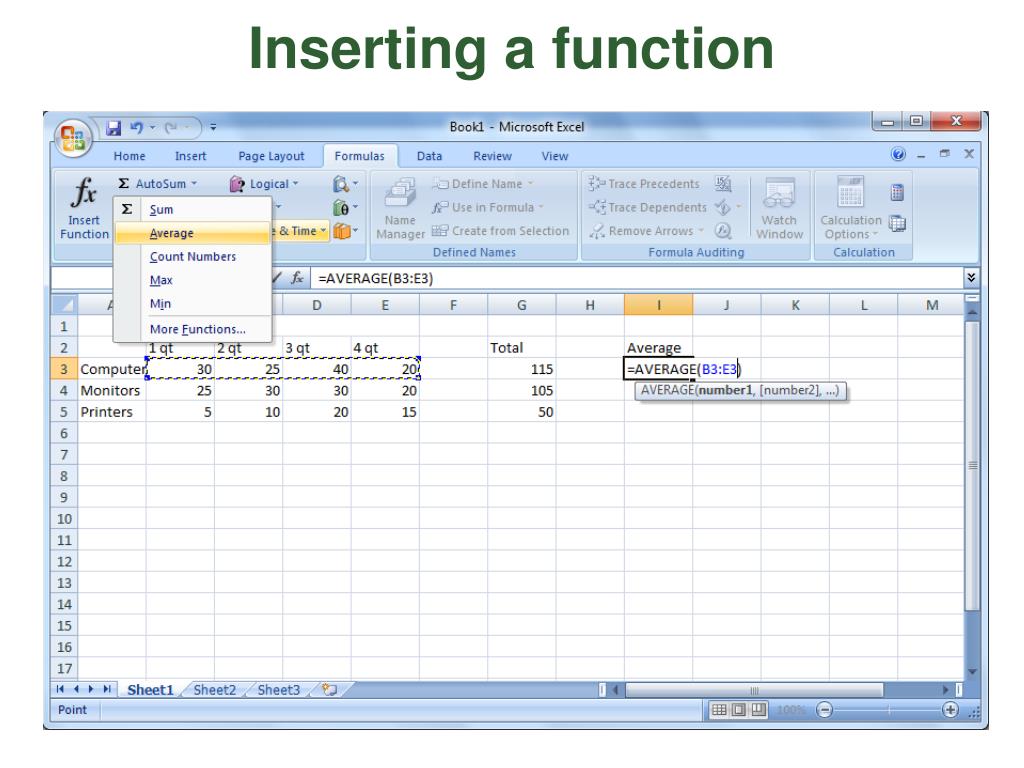Click the Insert Function fx button
1024x768 pixels.
coord(85,208)
